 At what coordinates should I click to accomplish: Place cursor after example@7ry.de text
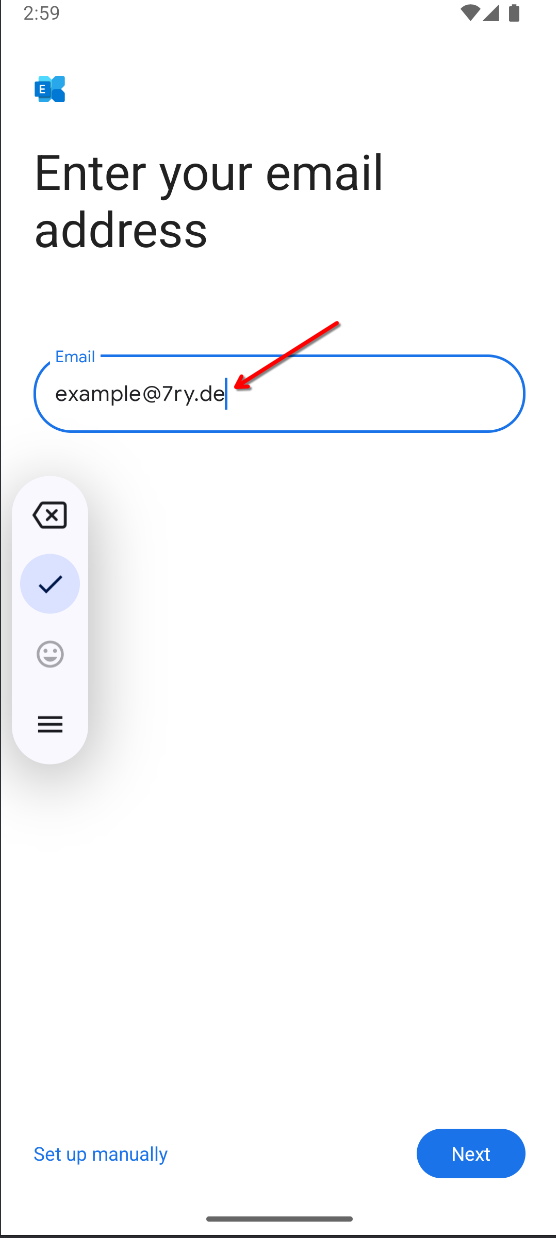point(227,394)
